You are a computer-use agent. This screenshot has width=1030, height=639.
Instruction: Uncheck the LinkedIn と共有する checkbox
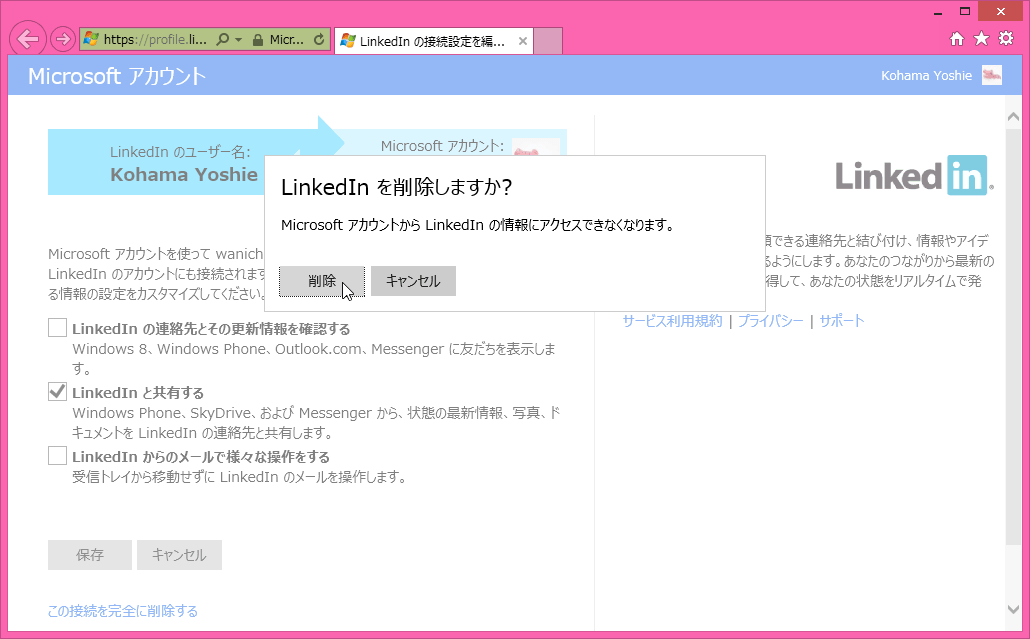57,391
